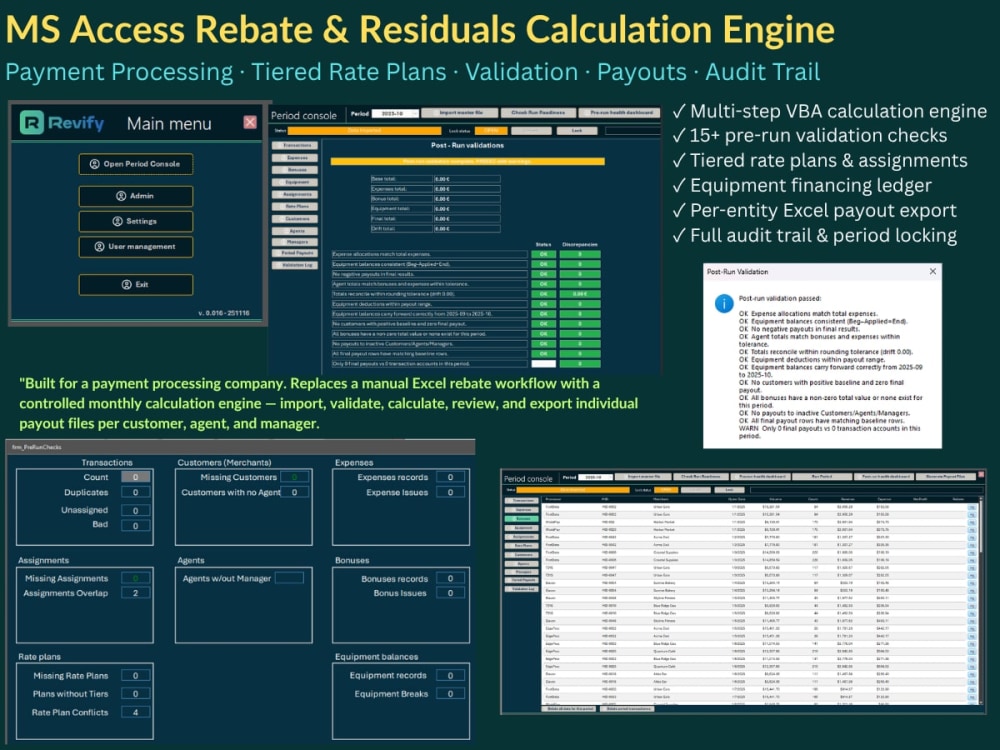1000x750 pixels.
Task: Click the Equipment records value field
Action: point(450,675)
